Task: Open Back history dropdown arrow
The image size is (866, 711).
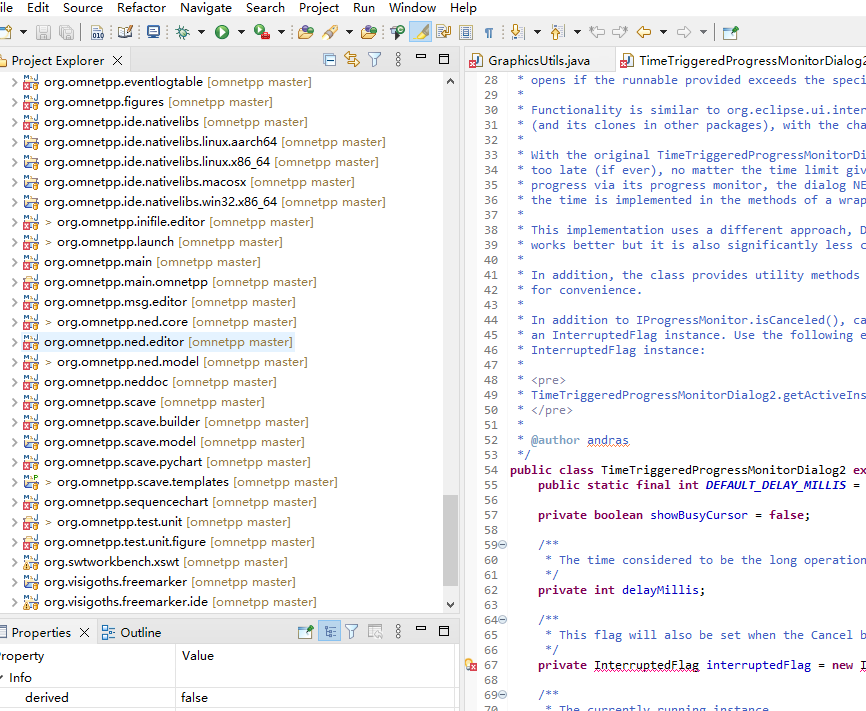Action: pos(664,32)
